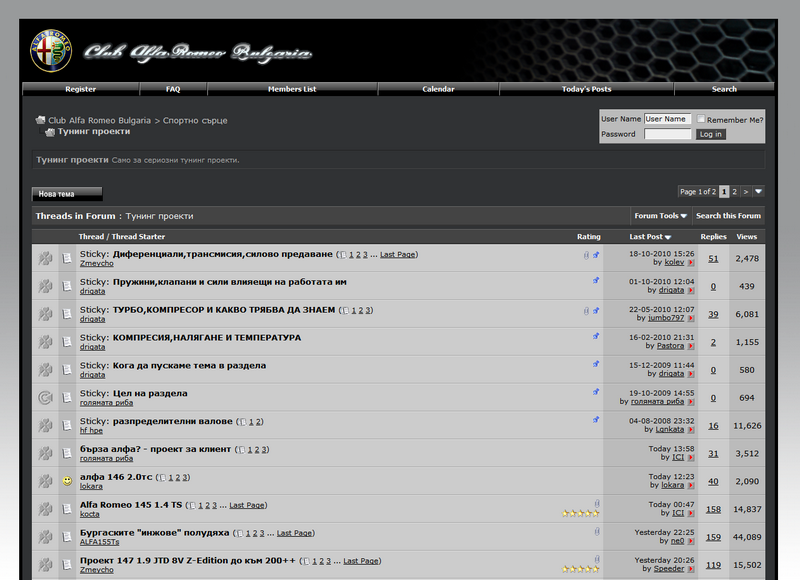Click thread status icon for разпределителни валове
This screenshot has height=580, width=800.
click(45, 425)
